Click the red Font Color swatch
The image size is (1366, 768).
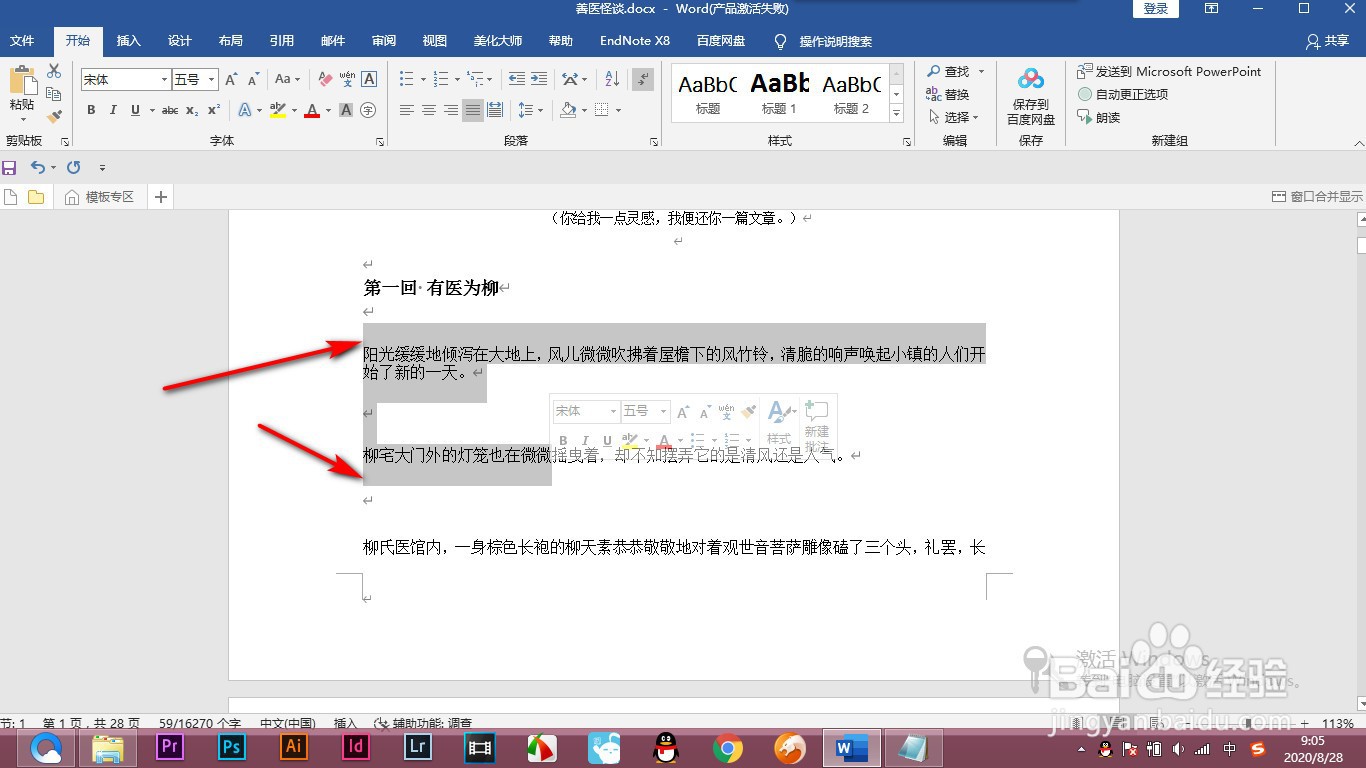313,110
